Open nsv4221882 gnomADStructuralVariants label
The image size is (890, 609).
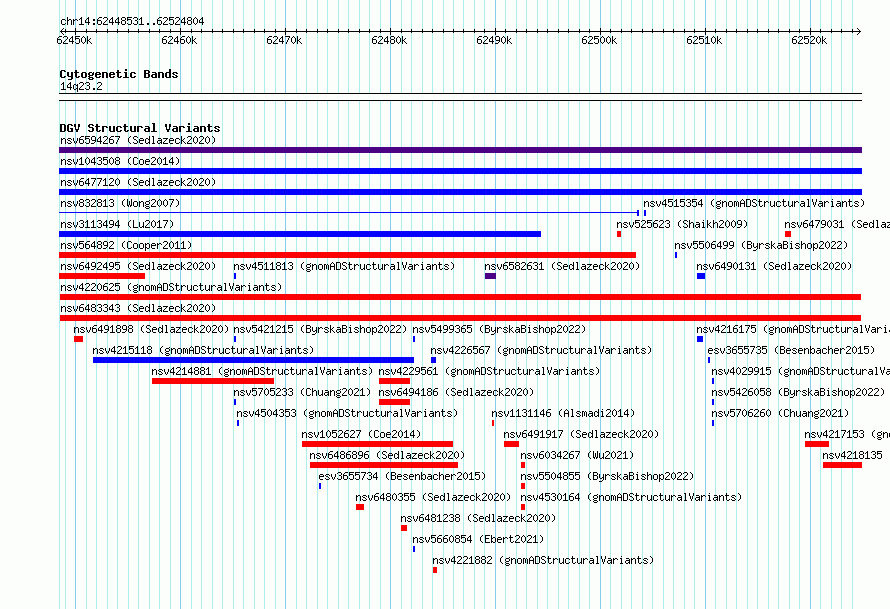(543, 560)
